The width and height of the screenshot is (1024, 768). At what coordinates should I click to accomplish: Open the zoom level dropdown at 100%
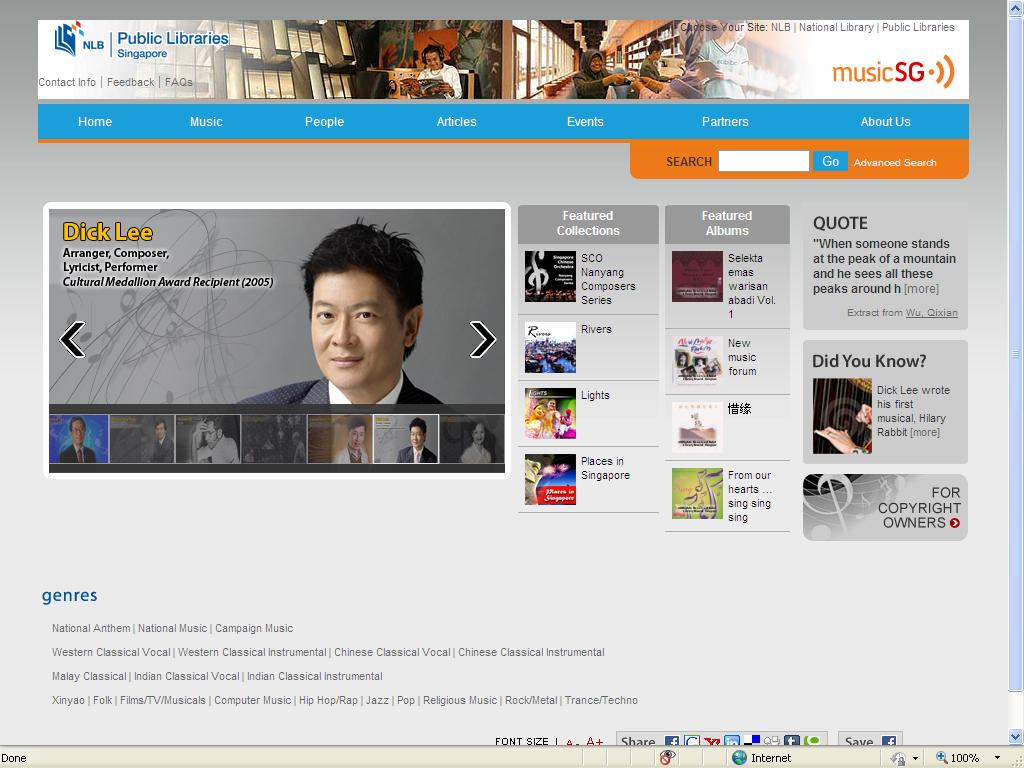(997, 758)
